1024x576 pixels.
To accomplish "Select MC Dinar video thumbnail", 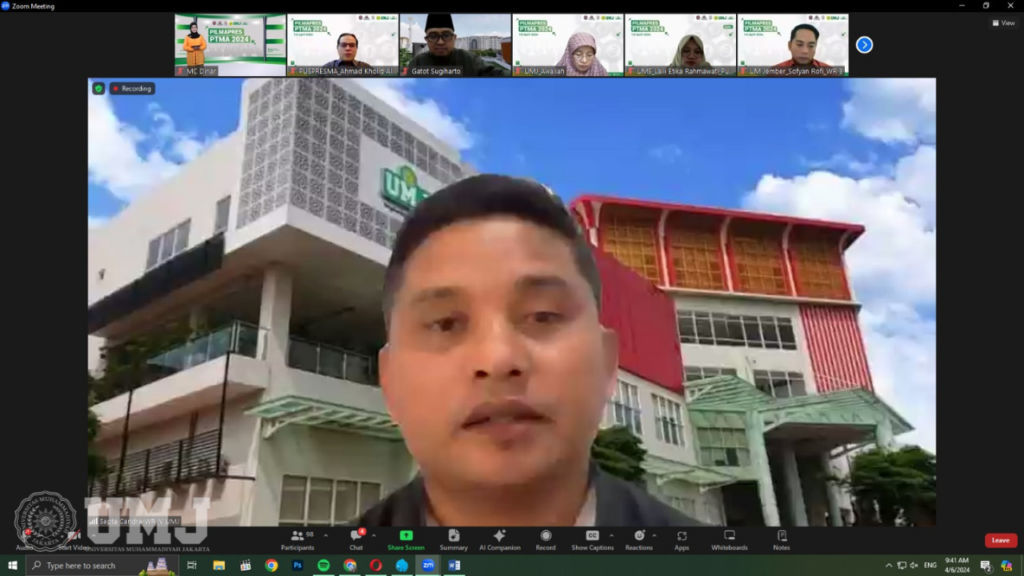I will pos(230,45).
